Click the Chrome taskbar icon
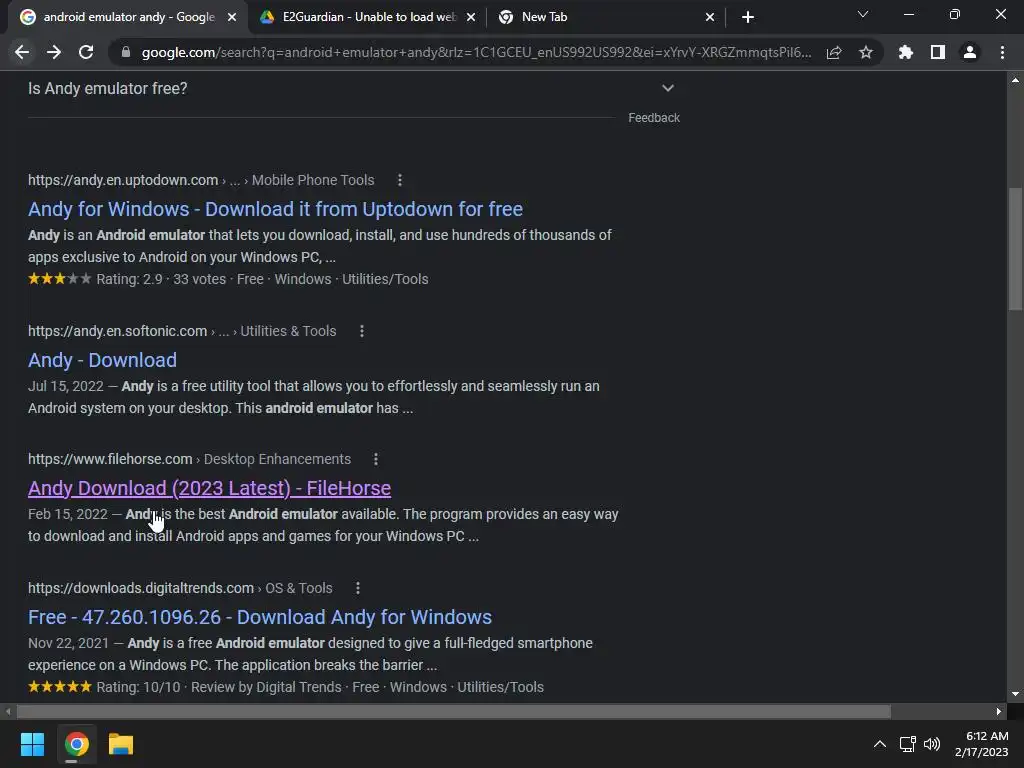 tap(76, 744)
